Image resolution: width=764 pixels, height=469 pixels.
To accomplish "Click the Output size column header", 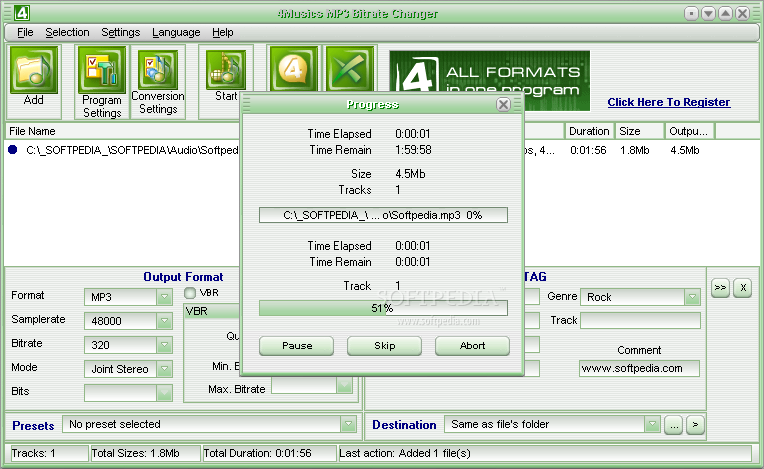I will 689,131.
